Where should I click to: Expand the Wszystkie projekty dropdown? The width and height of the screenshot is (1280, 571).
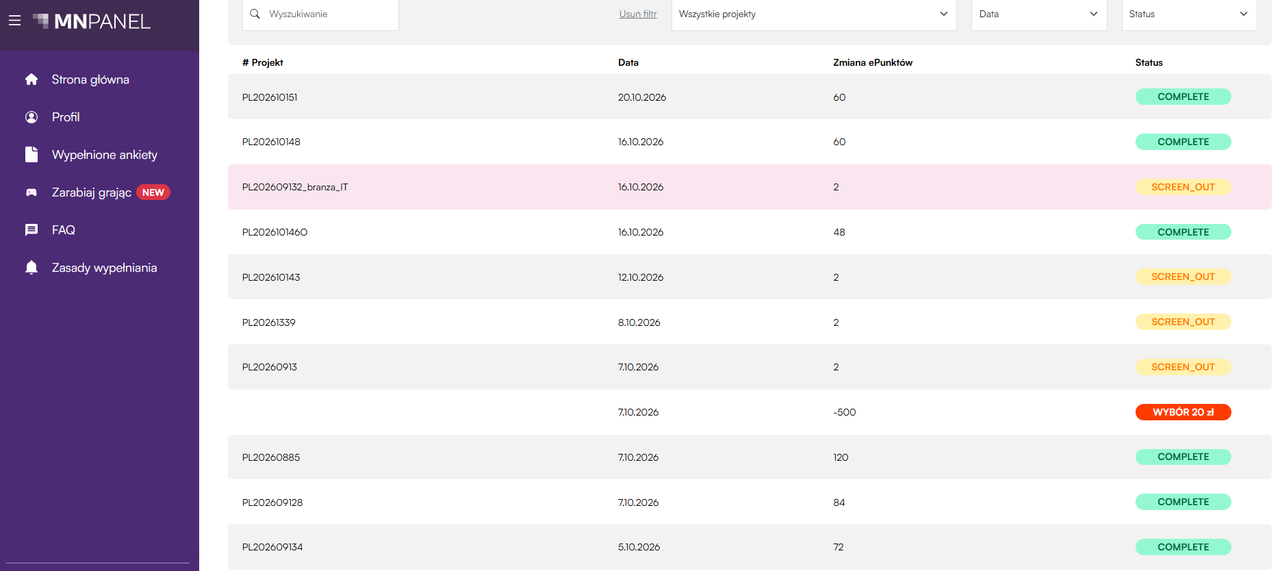[x=813, y=14]
